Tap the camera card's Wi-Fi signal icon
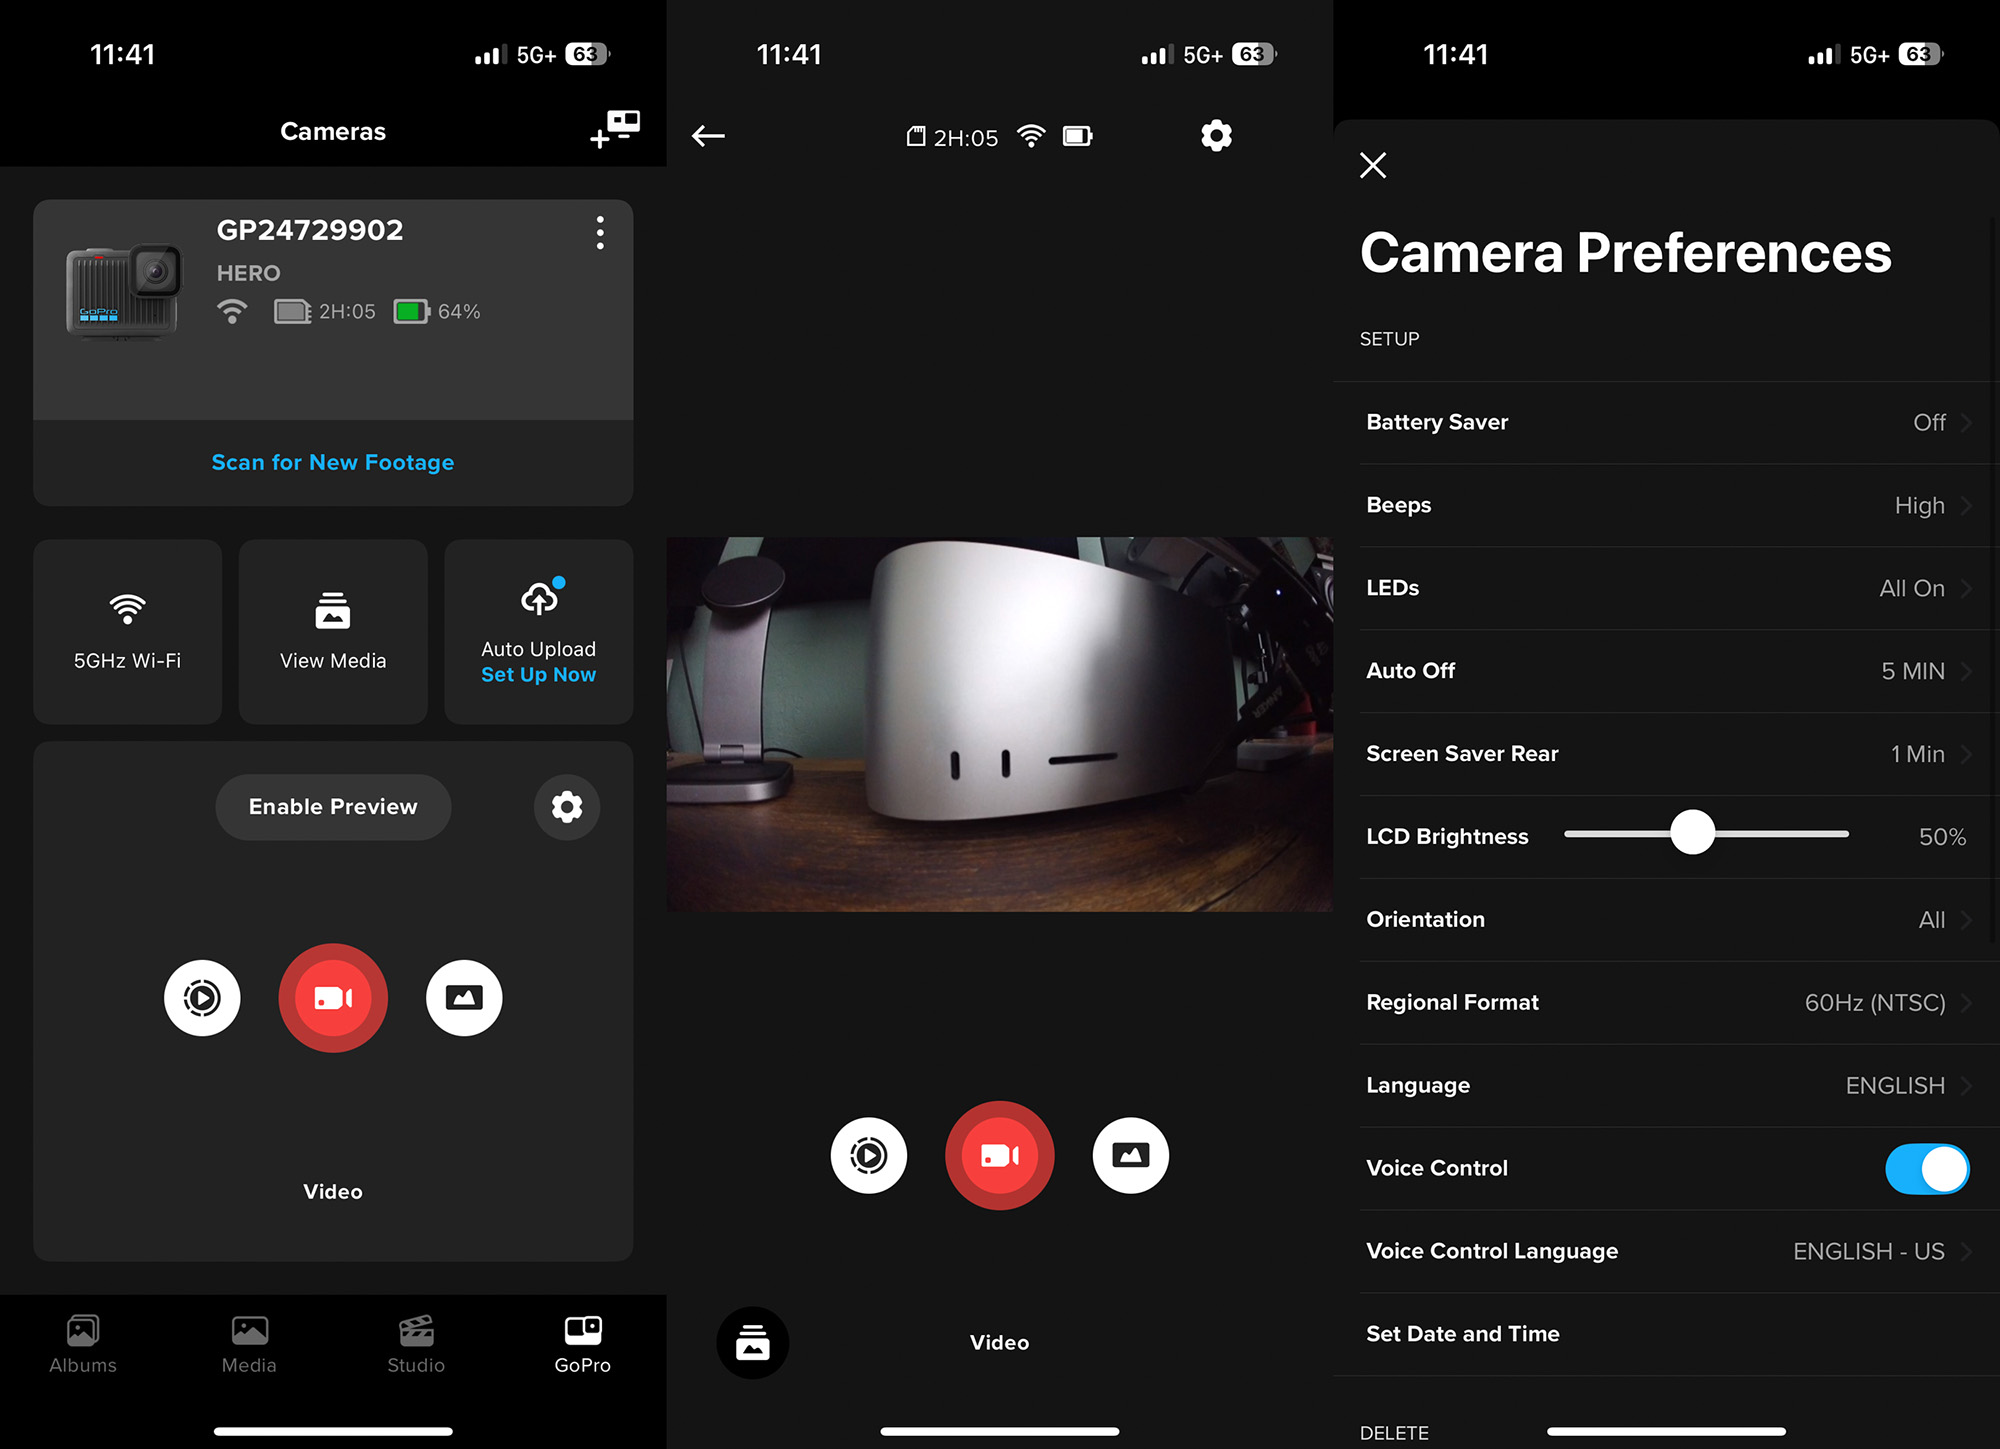 pos(232,312)
